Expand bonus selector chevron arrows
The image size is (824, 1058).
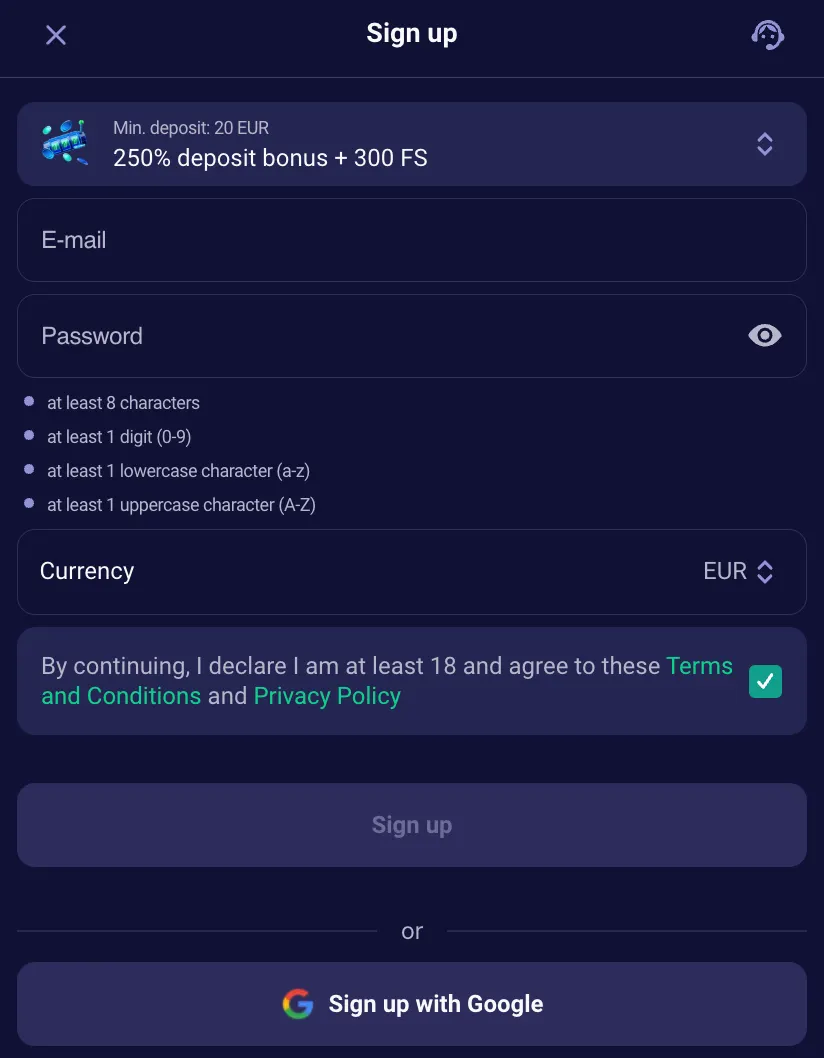tap(765, 144)
